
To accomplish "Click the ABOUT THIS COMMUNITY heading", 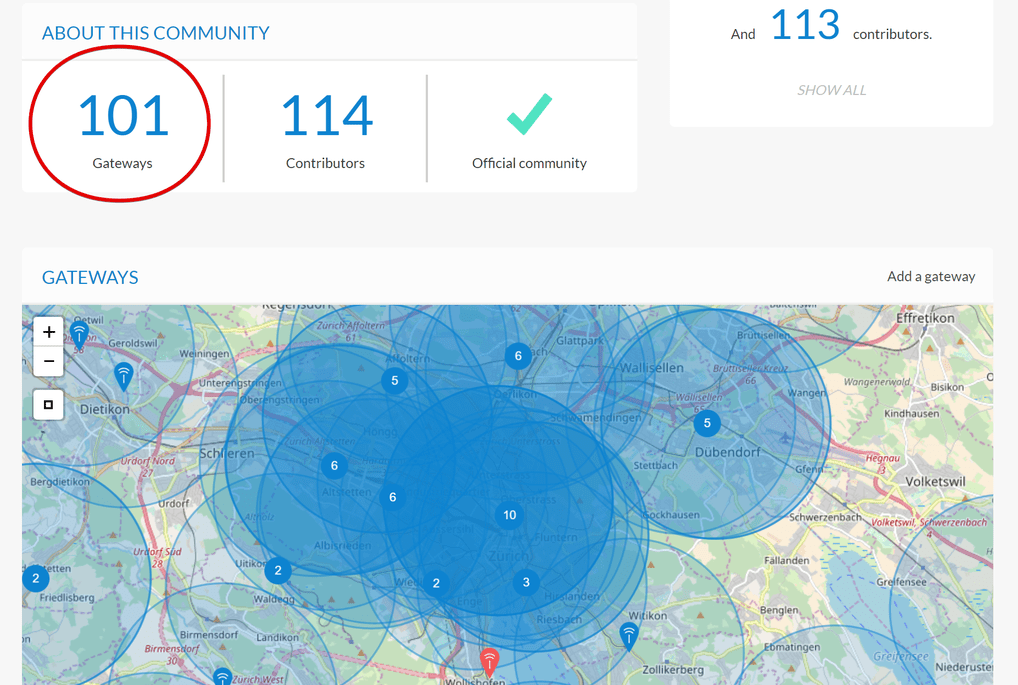I will [x=156, y=33].
